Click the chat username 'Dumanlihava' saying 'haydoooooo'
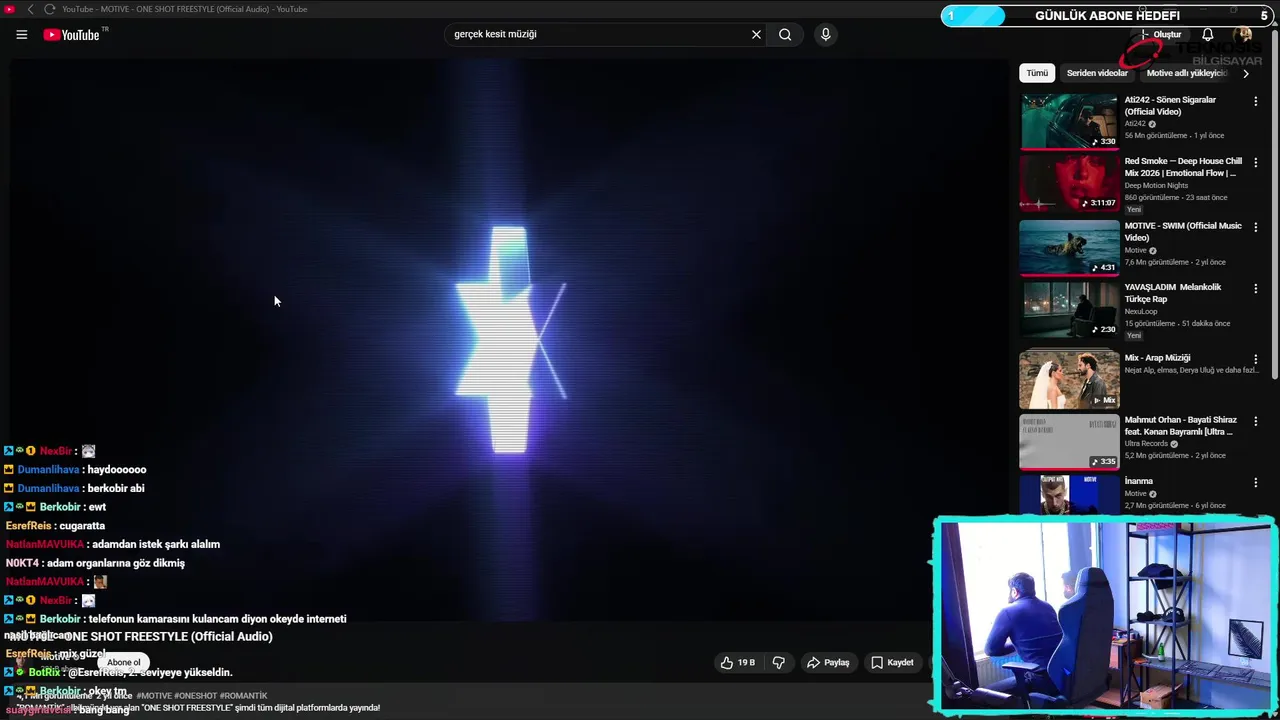1280x720 pixels. click(x=48, y=469)
